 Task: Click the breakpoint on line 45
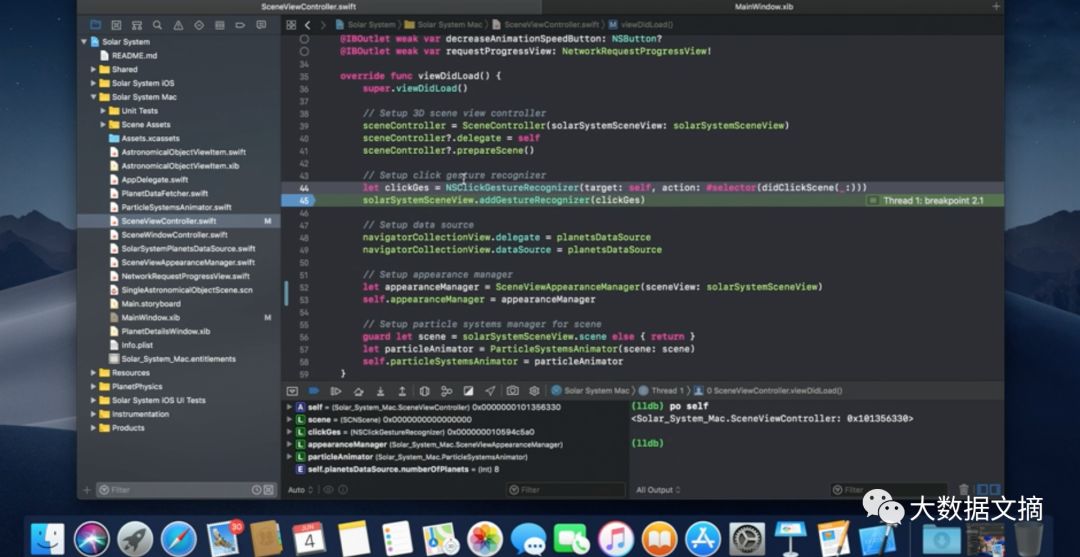pos(298,200)
